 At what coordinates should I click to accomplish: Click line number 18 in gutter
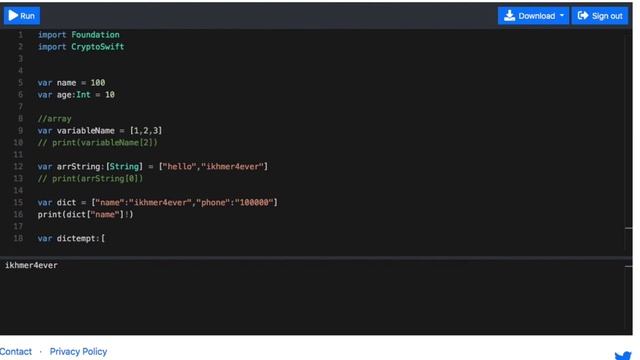[x=18, y=238]
